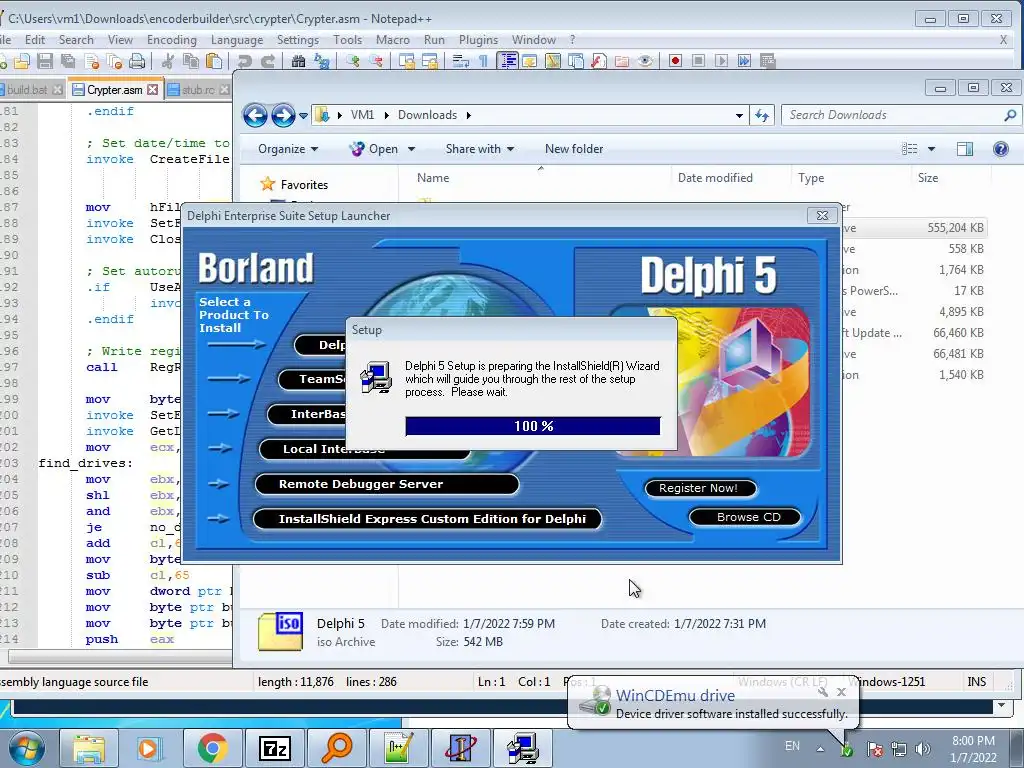Click the Function List icon in Notepad++
Viewport: 1024px width, 768px height.
[598, 61]
